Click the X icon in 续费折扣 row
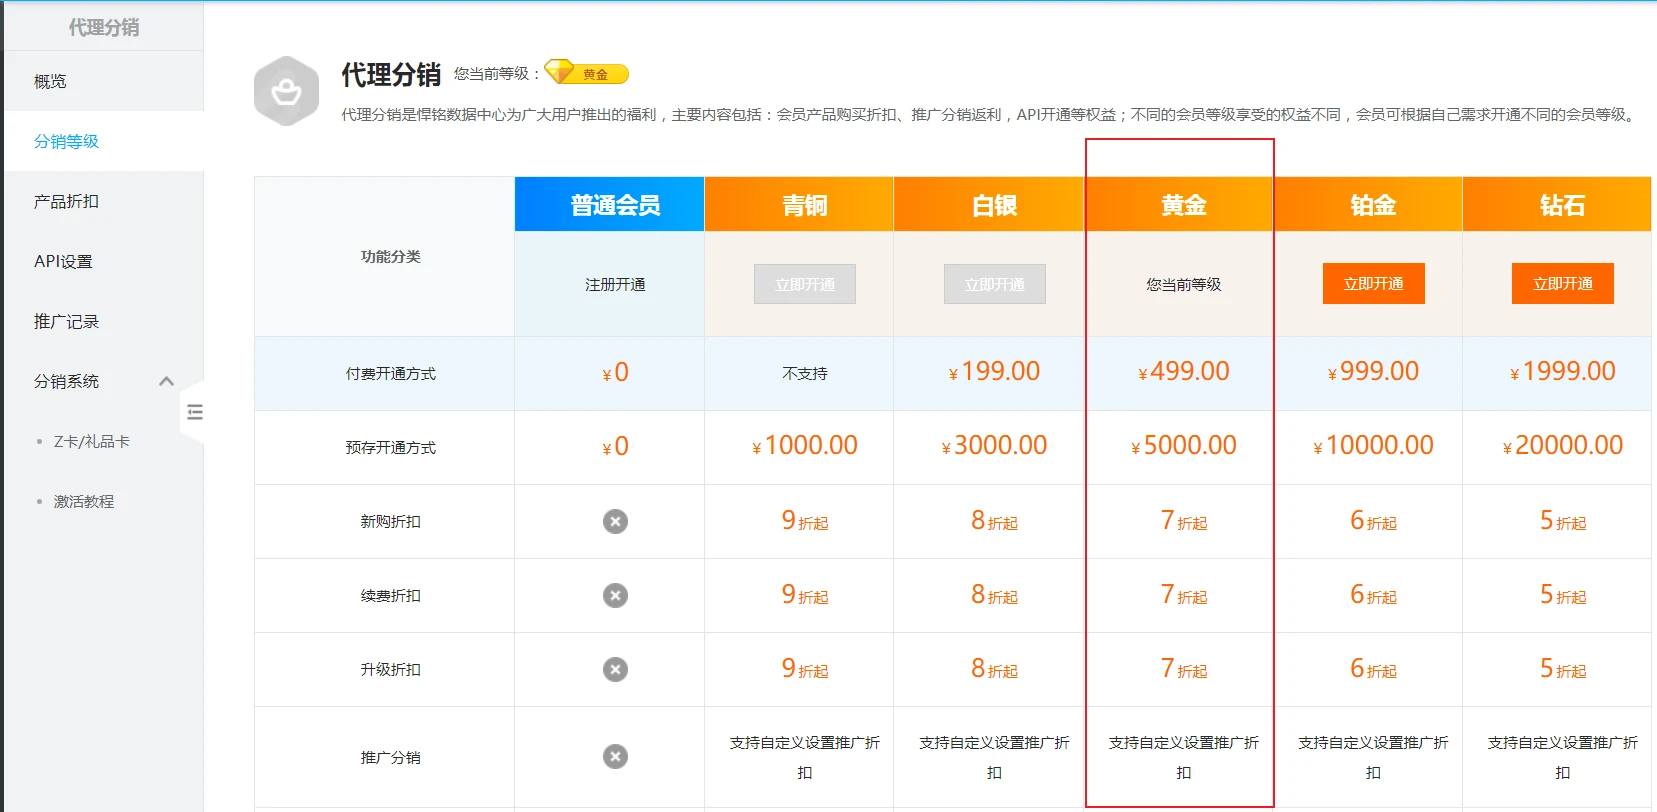Viewport: 1657px width, 812px height. 615,596
